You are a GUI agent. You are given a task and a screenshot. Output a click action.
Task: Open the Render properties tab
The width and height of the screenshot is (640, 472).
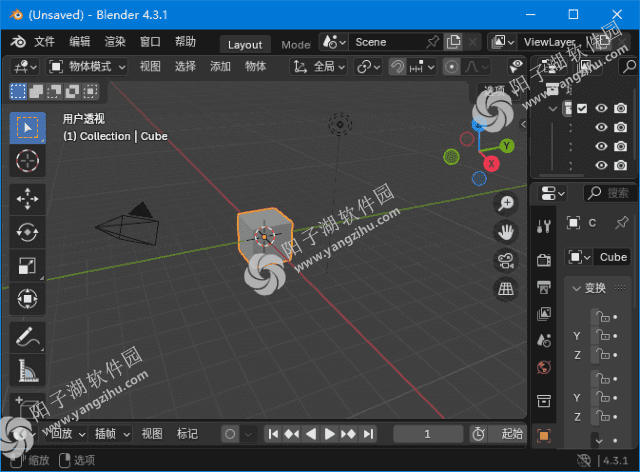[544, 260]
